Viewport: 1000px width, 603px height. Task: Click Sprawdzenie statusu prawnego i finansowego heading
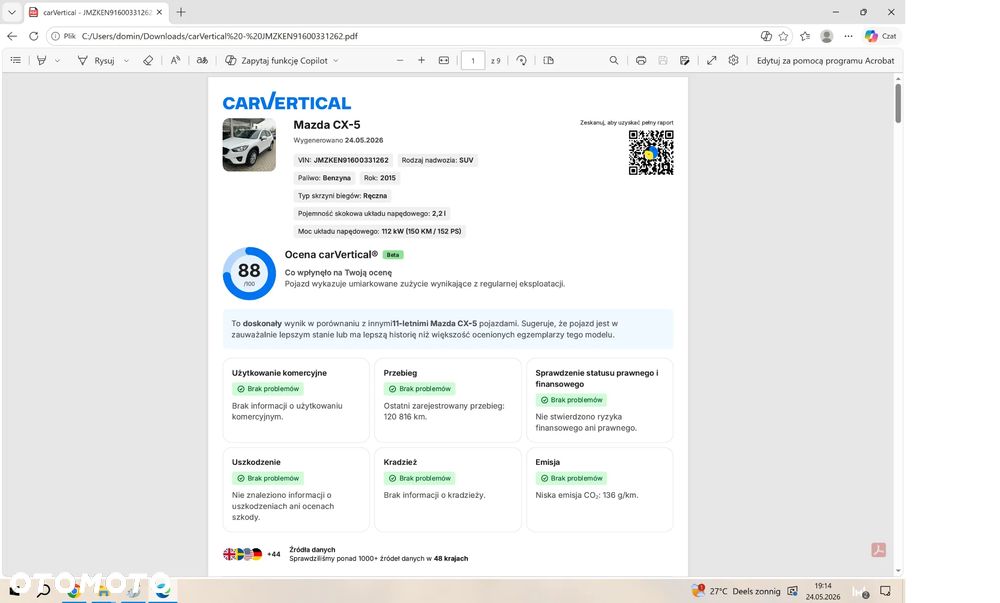point(597,378)
